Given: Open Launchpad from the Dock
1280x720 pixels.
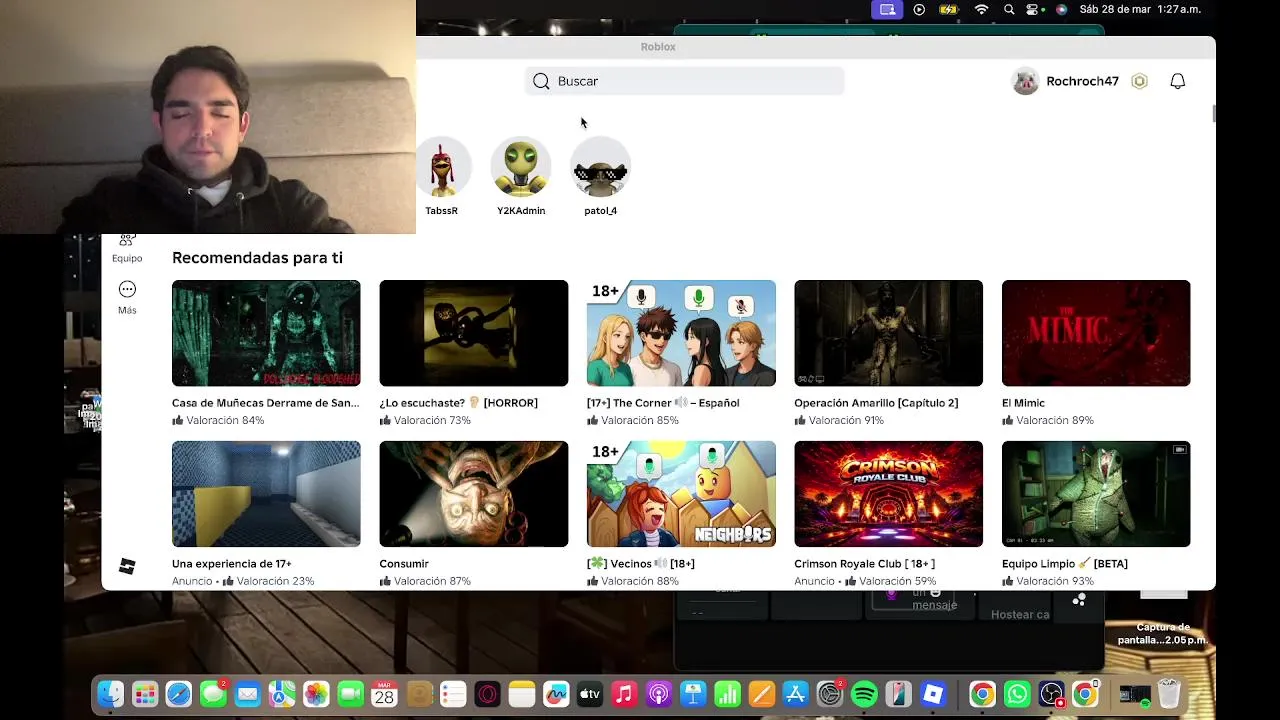Looking at the screenshot, I should [x=145, y=694].
